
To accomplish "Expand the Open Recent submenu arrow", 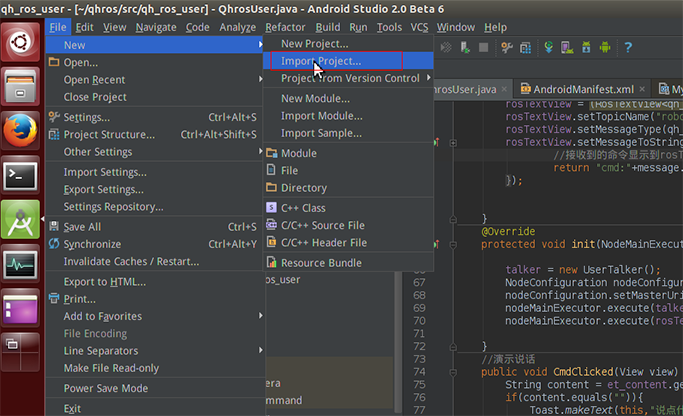I will [x=260, y=79].
